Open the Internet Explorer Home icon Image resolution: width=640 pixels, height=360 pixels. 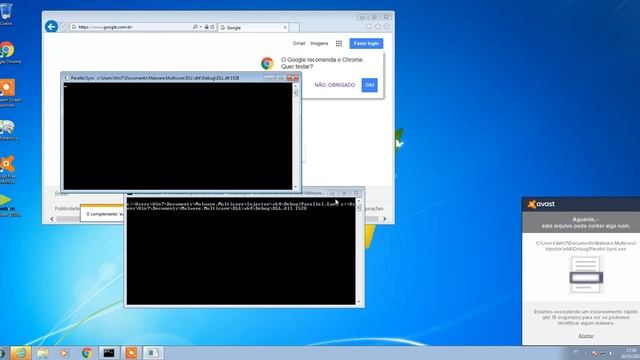pyautogui.click(x=369, y=27)
